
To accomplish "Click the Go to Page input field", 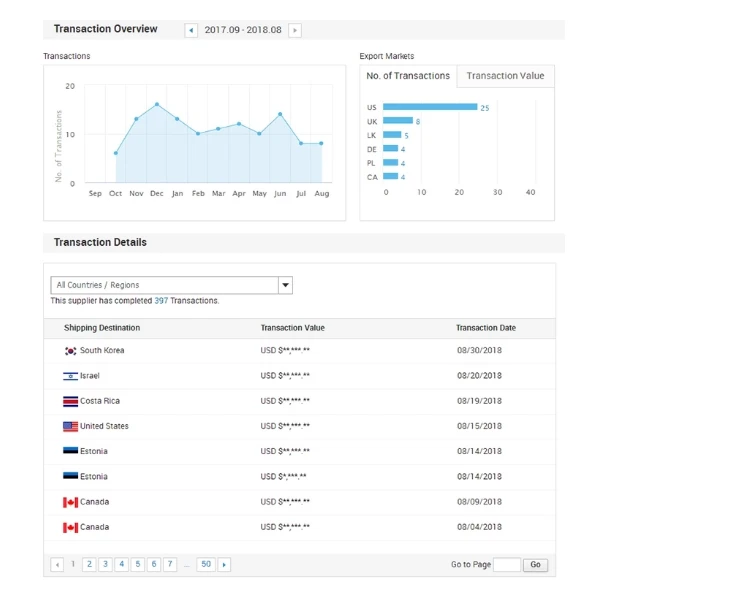I will [x=507, y=565].
